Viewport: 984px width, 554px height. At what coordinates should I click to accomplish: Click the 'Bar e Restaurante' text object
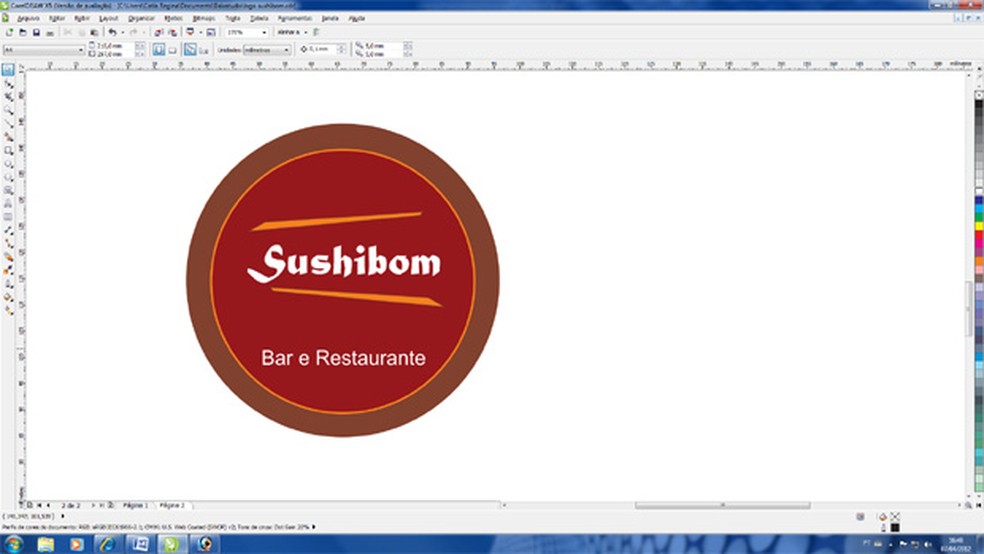343,358
